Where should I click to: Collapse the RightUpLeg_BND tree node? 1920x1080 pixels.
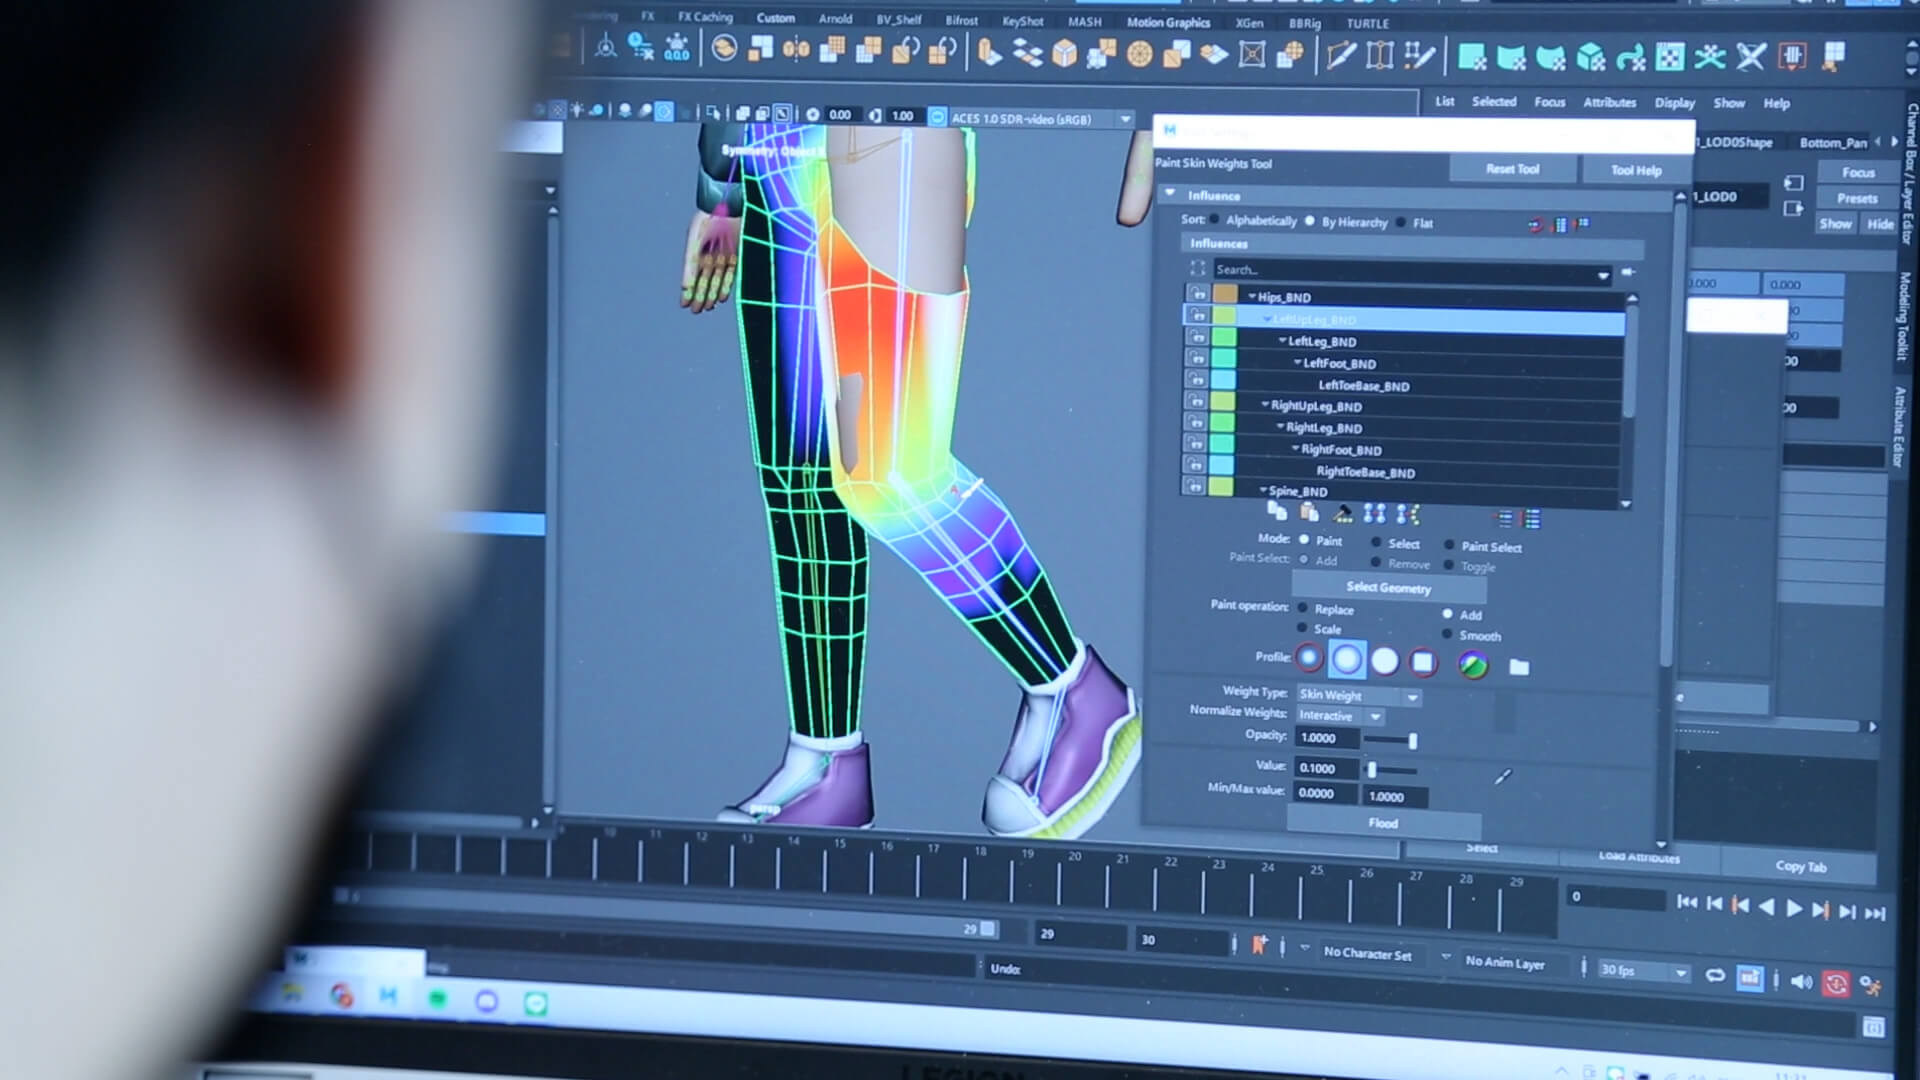pos(1265,404)
